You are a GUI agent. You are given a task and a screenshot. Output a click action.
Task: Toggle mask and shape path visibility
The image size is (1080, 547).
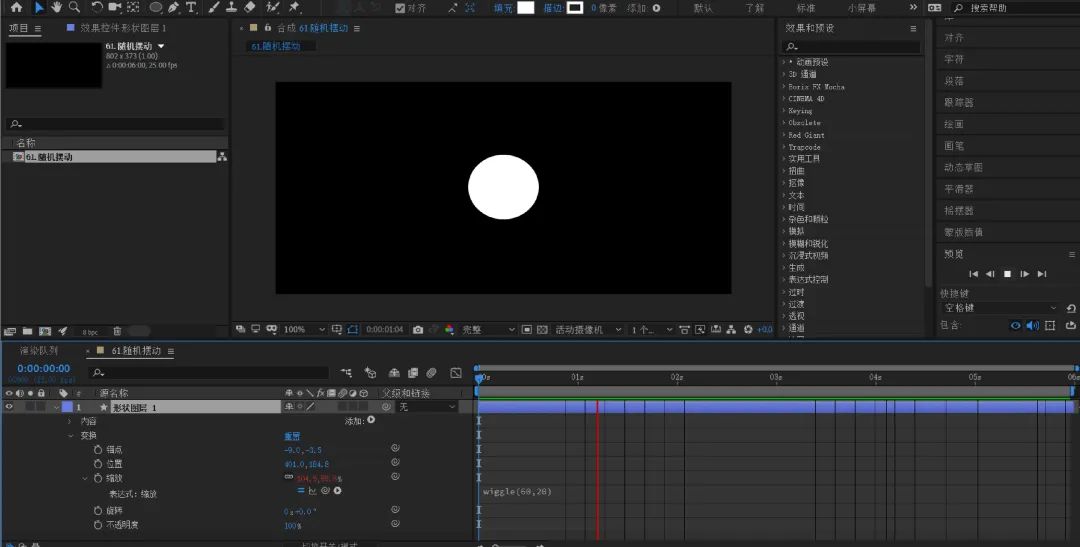click(x=353, y=330)
